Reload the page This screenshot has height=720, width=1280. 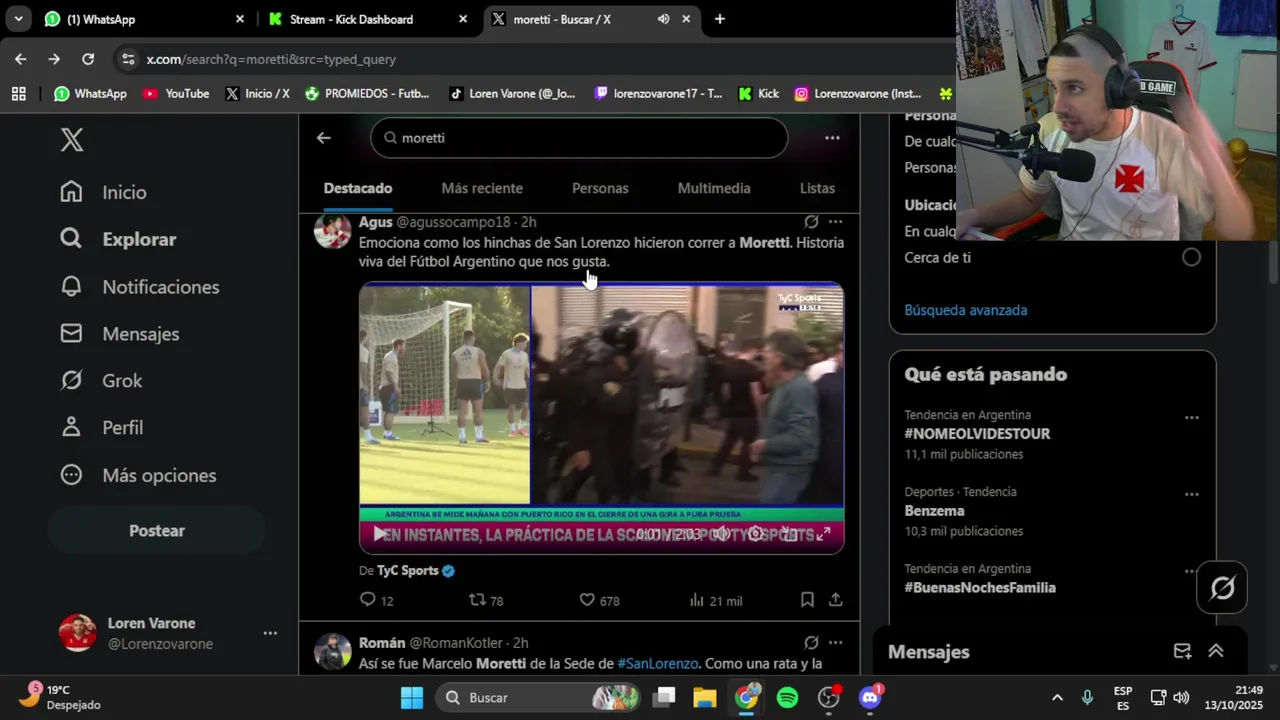[88, 59]
